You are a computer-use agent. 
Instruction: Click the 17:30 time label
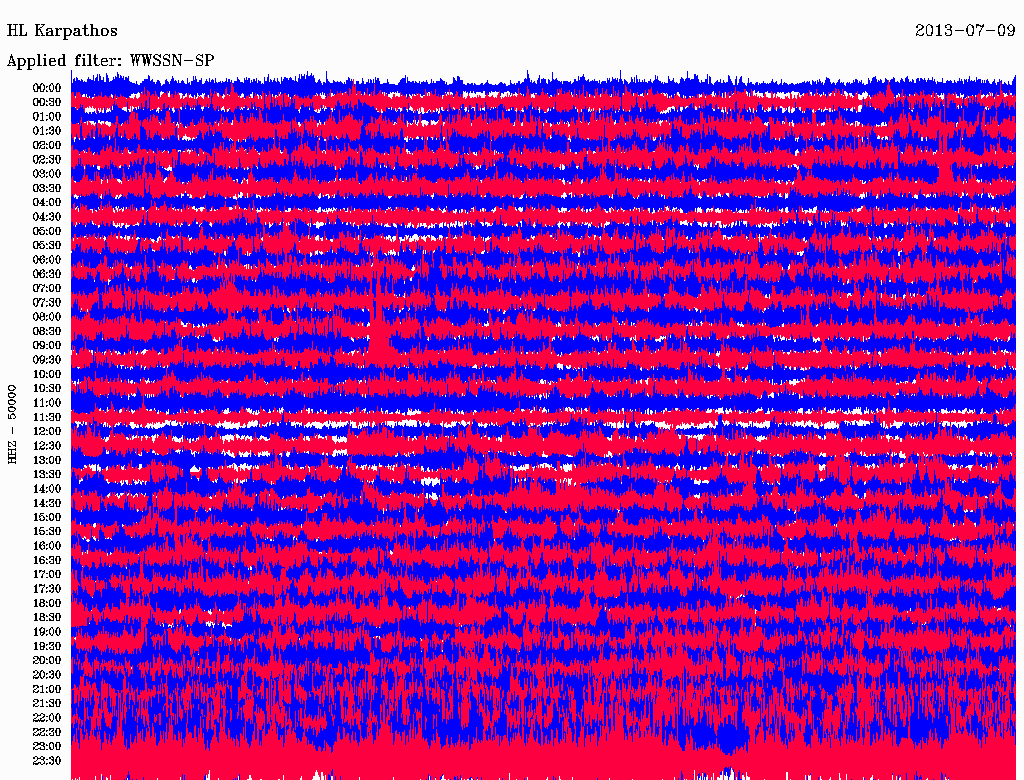pyautogui.click(x=47, y=589)
